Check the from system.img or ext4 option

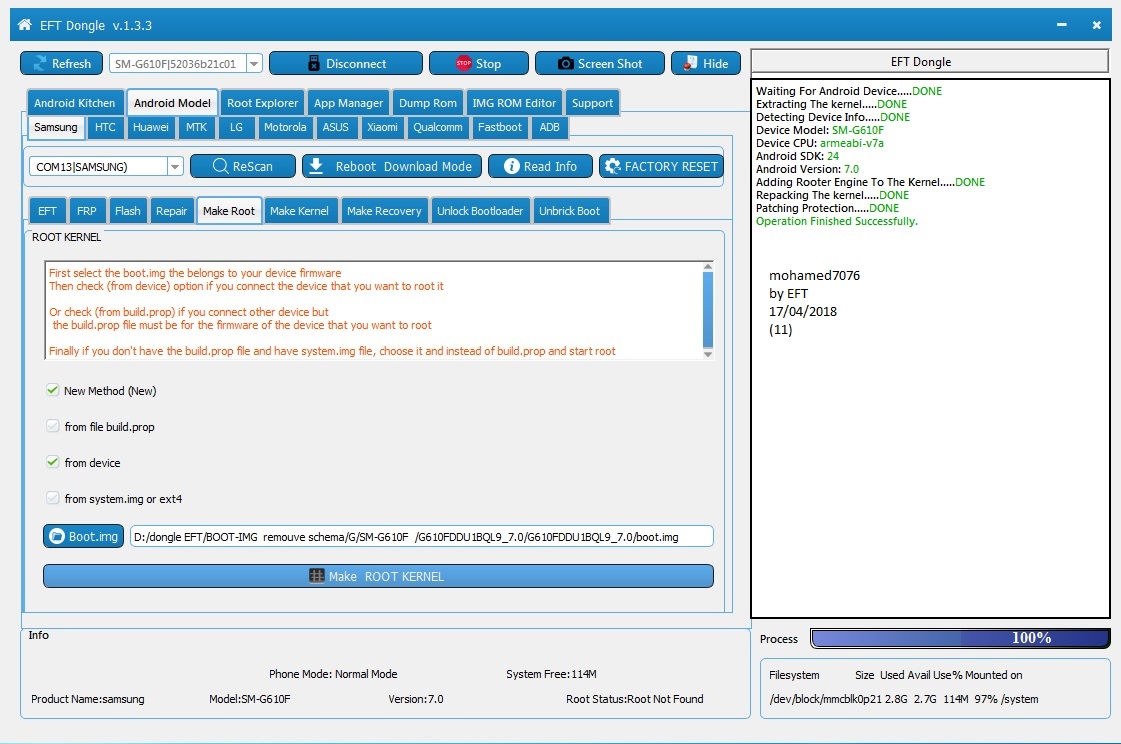point(52,497)
